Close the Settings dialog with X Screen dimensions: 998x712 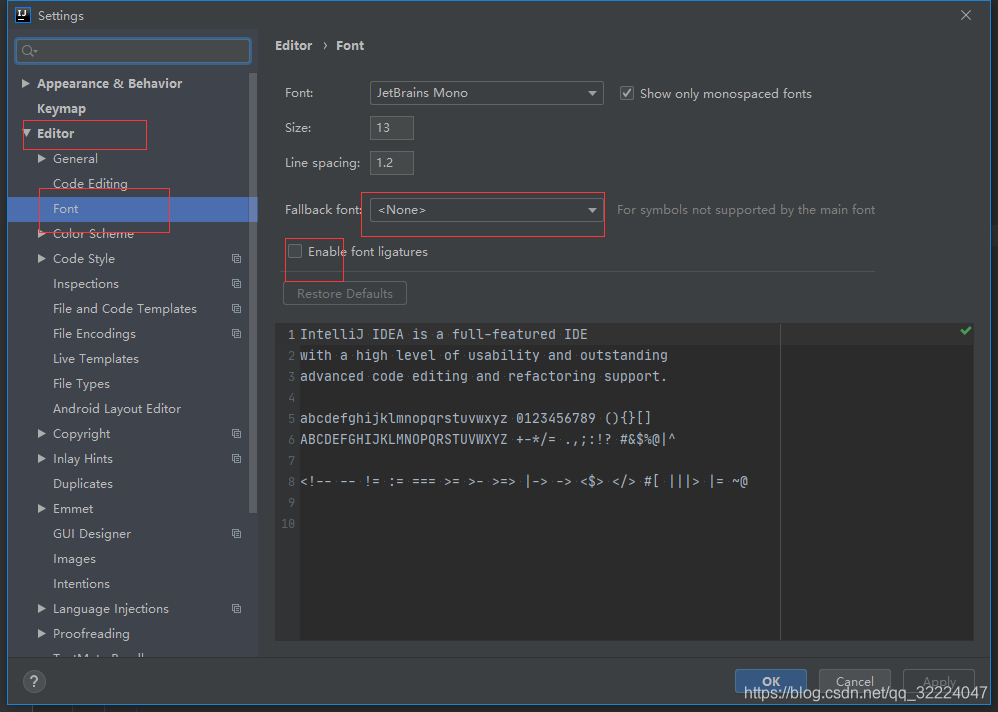tap(966, 15)
